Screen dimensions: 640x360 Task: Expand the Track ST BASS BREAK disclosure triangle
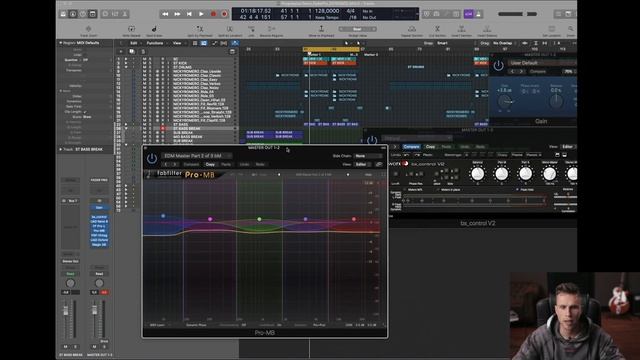[60, 149]
